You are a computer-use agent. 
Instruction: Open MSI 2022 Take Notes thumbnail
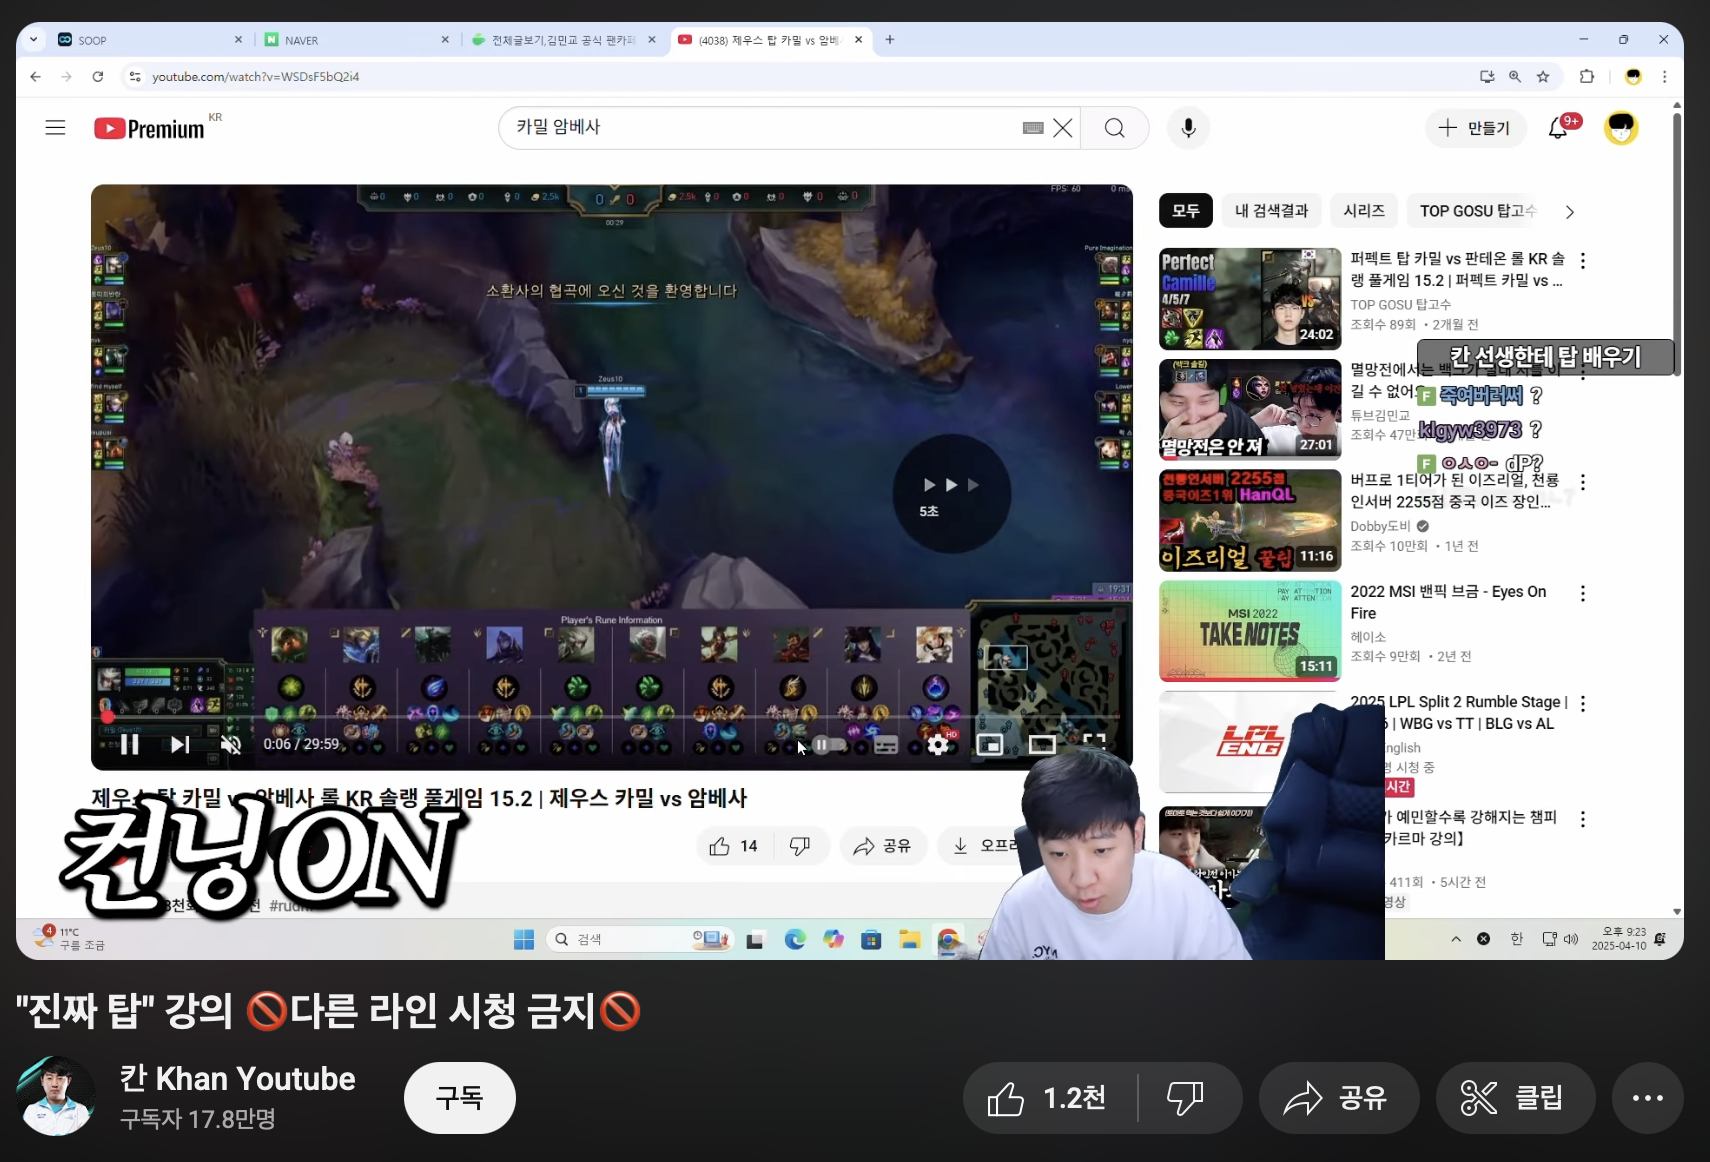[1250, 631]
